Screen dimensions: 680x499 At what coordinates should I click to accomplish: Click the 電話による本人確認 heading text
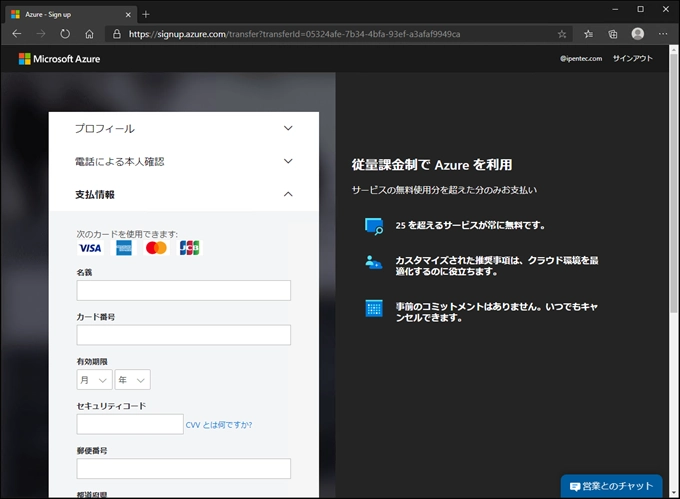click(x=120, y=162)
